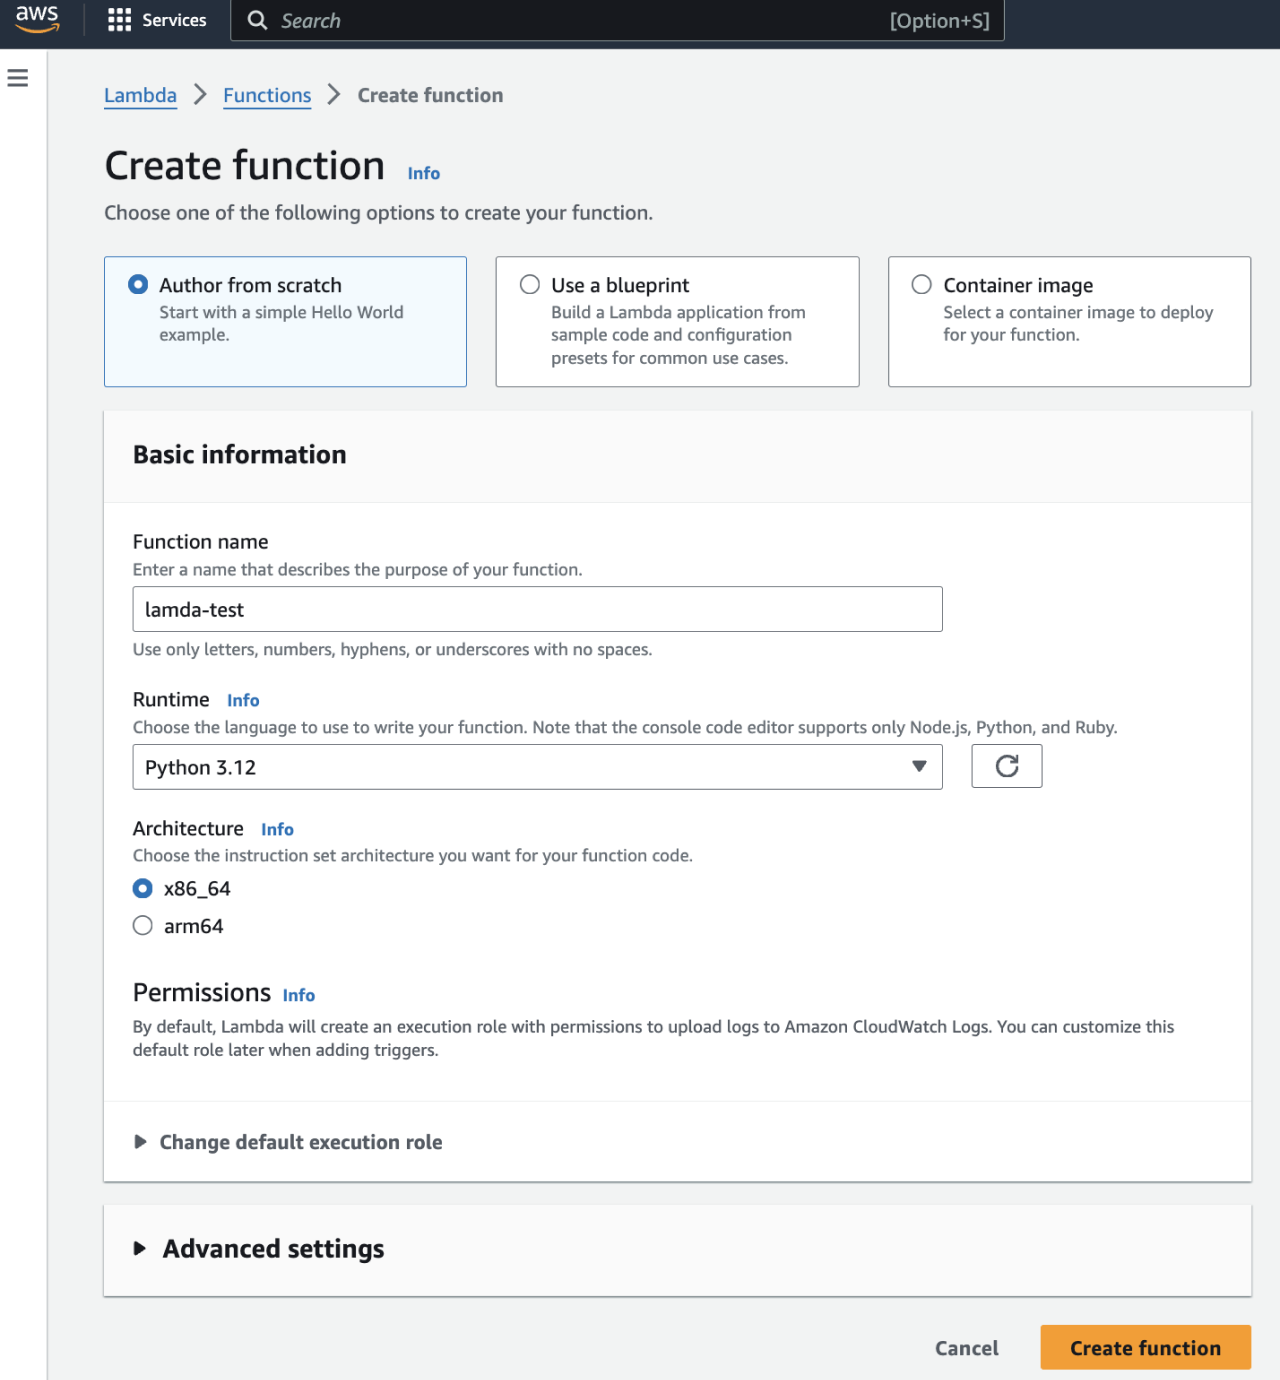This screenshot has width=1280, height=1380.
Task: Select Container image option
Action: pos(921,284)
